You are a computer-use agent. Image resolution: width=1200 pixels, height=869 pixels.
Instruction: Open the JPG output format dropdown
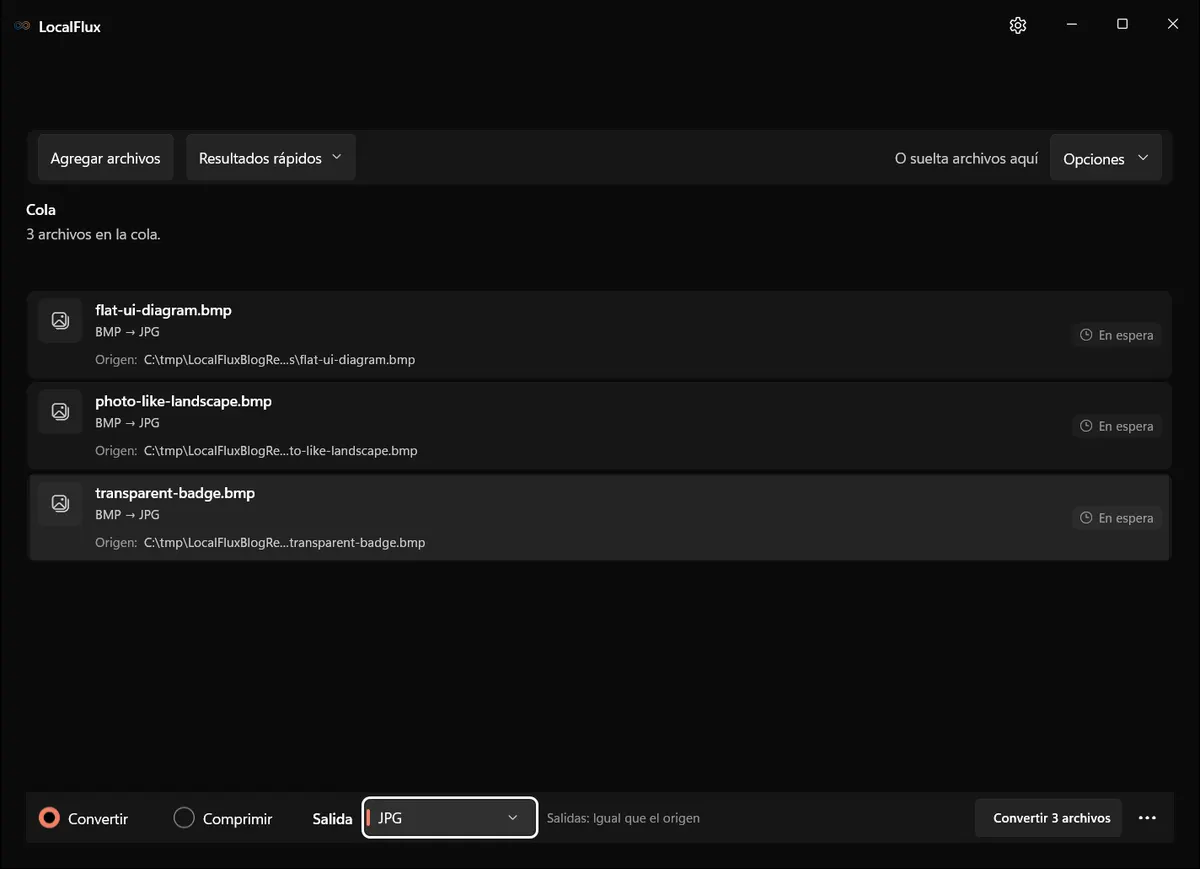450,818
